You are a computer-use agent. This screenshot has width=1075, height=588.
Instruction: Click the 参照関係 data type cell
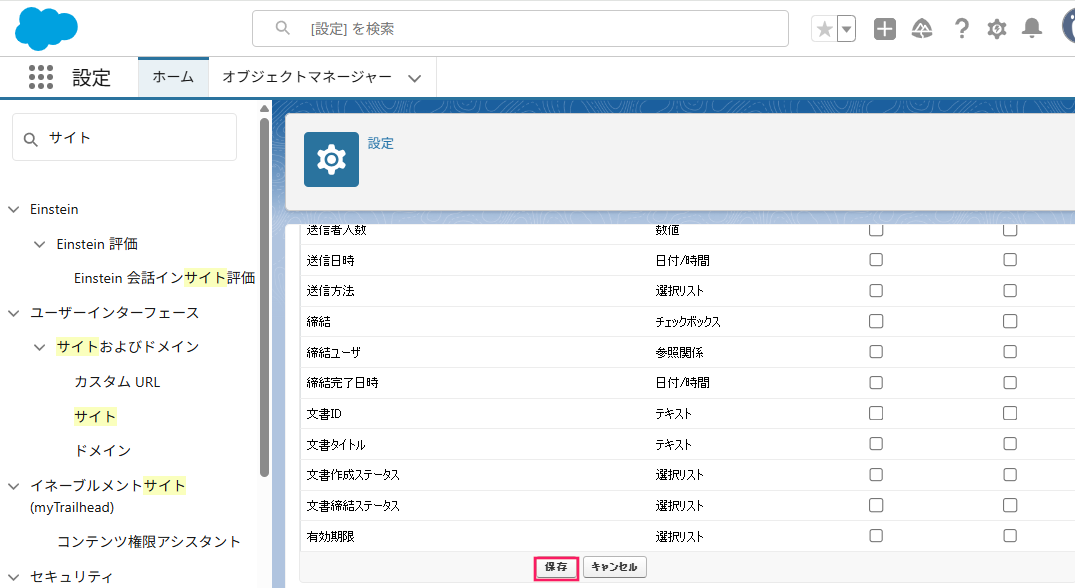point(679,352)
